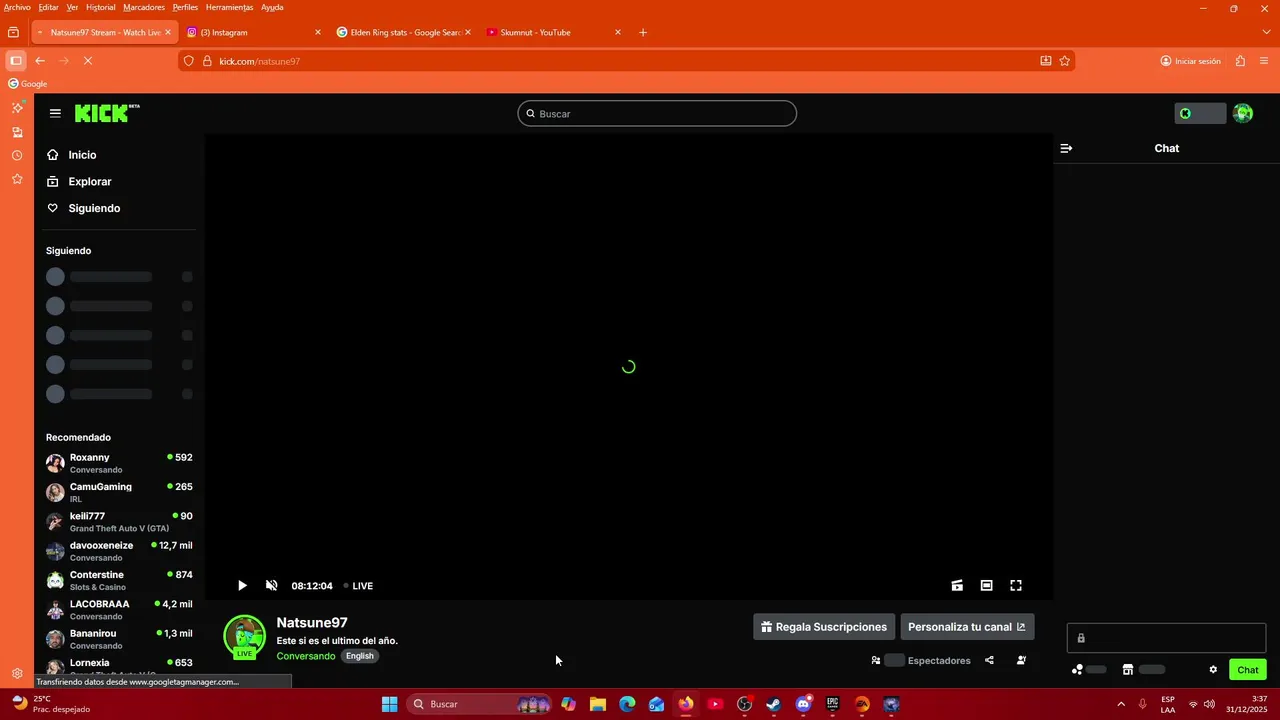Close the Instagram tab
The height and width of the screenshot is (720, 1280).
[x=318, y=32]
